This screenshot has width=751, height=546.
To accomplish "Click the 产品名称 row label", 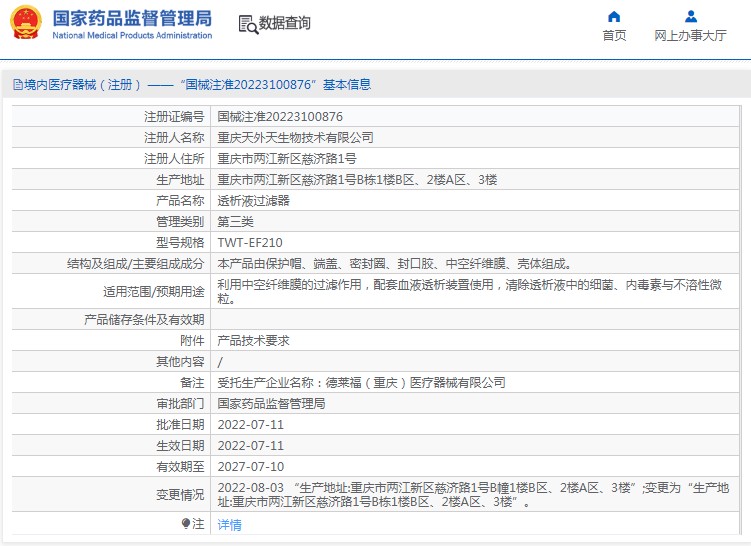I will pyautogui.click(x=180, y=201).
